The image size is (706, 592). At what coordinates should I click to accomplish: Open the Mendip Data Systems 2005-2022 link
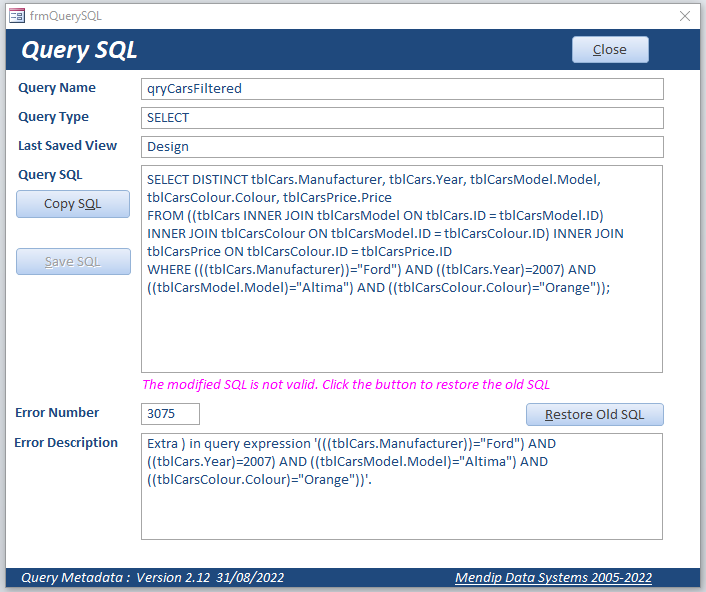553,578
